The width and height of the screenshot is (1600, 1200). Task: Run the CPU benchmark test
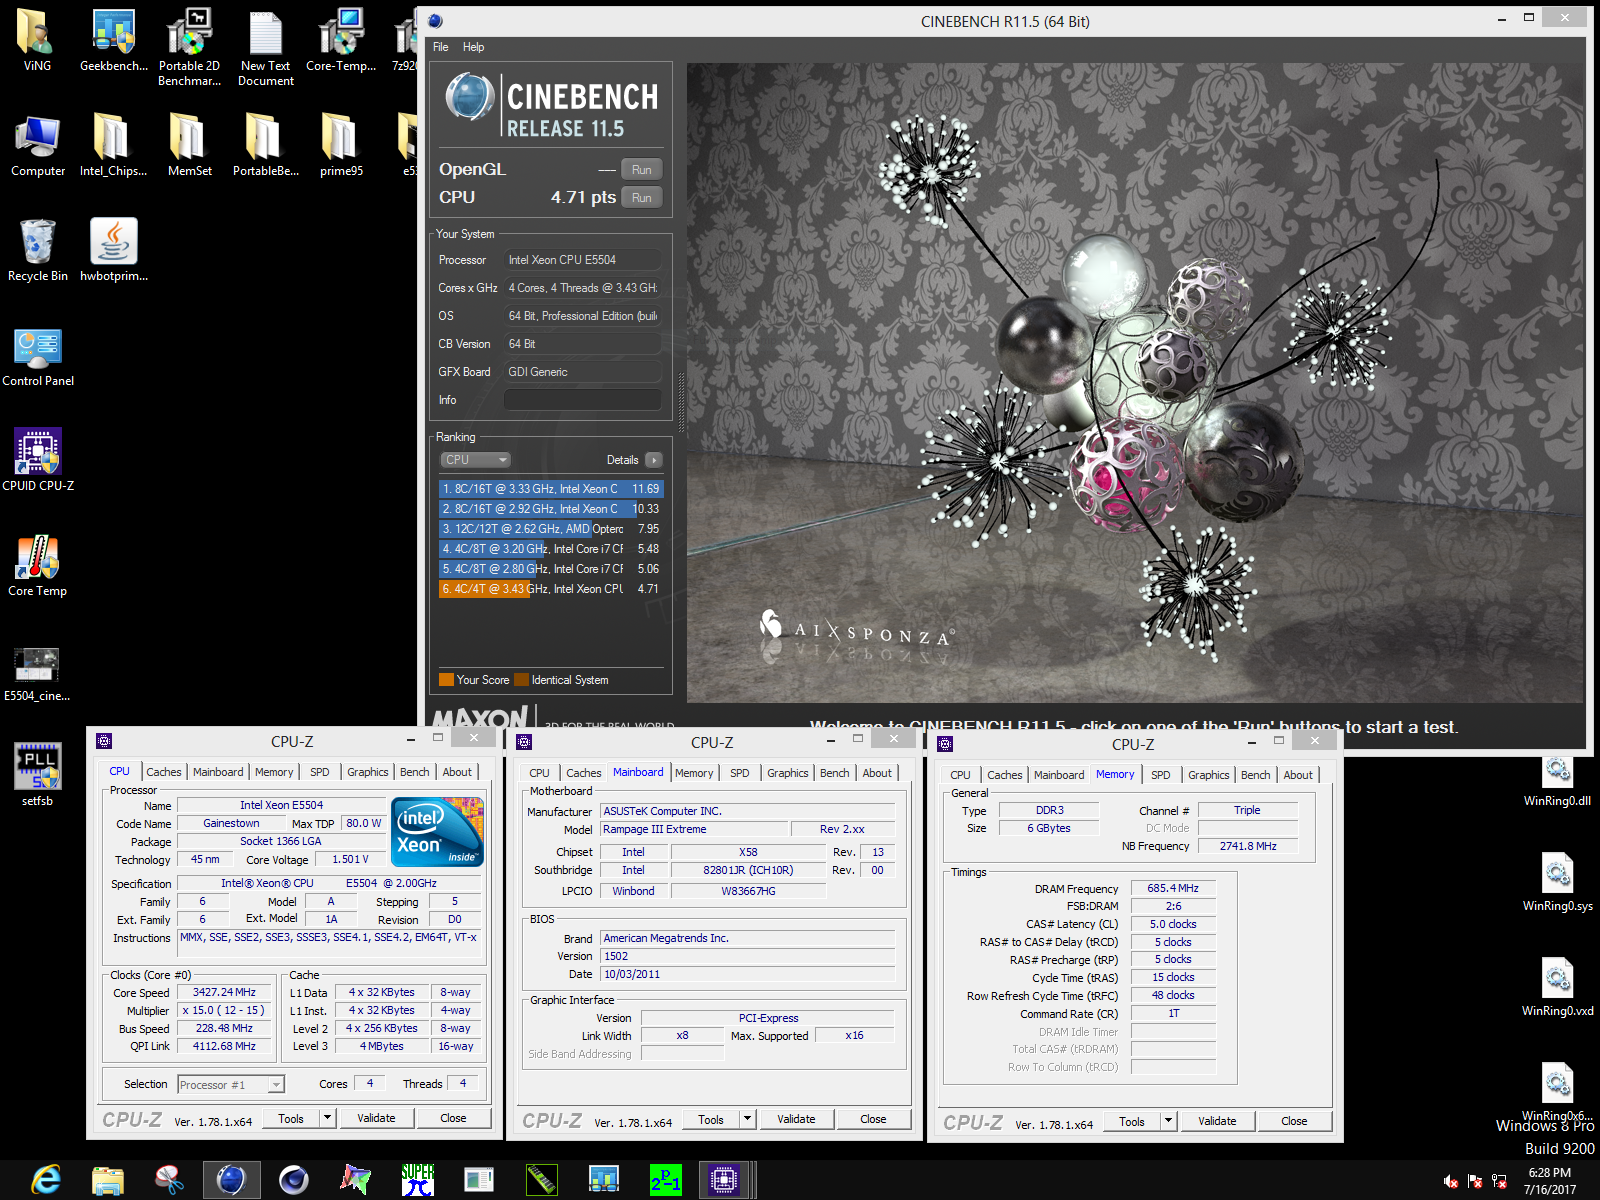pos(642,198)
